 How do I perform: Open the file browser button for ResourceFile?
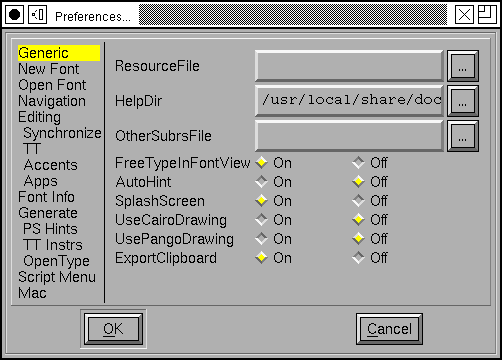(x=463, y=66)
